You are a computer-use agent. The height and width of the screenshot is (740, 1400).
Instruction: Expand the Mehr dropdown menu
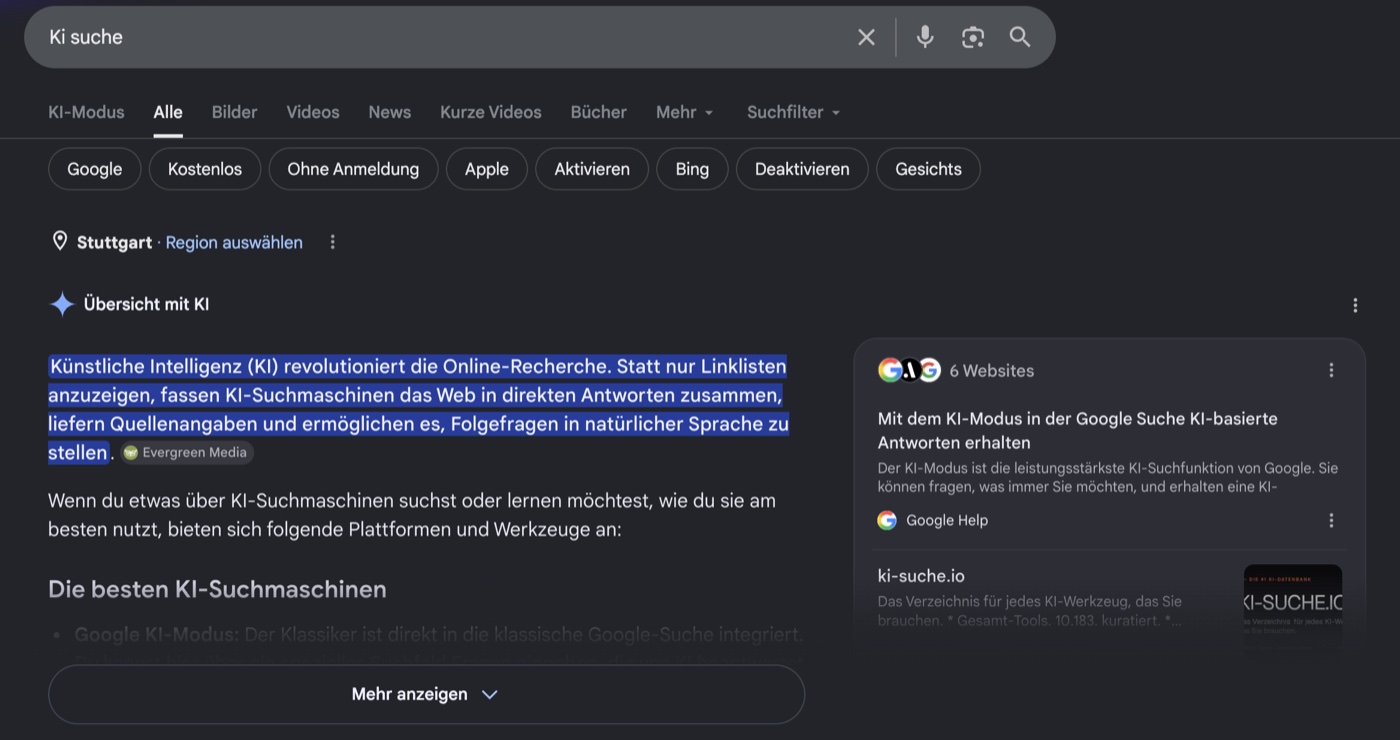pyautogui.click(x=685, y=112)
